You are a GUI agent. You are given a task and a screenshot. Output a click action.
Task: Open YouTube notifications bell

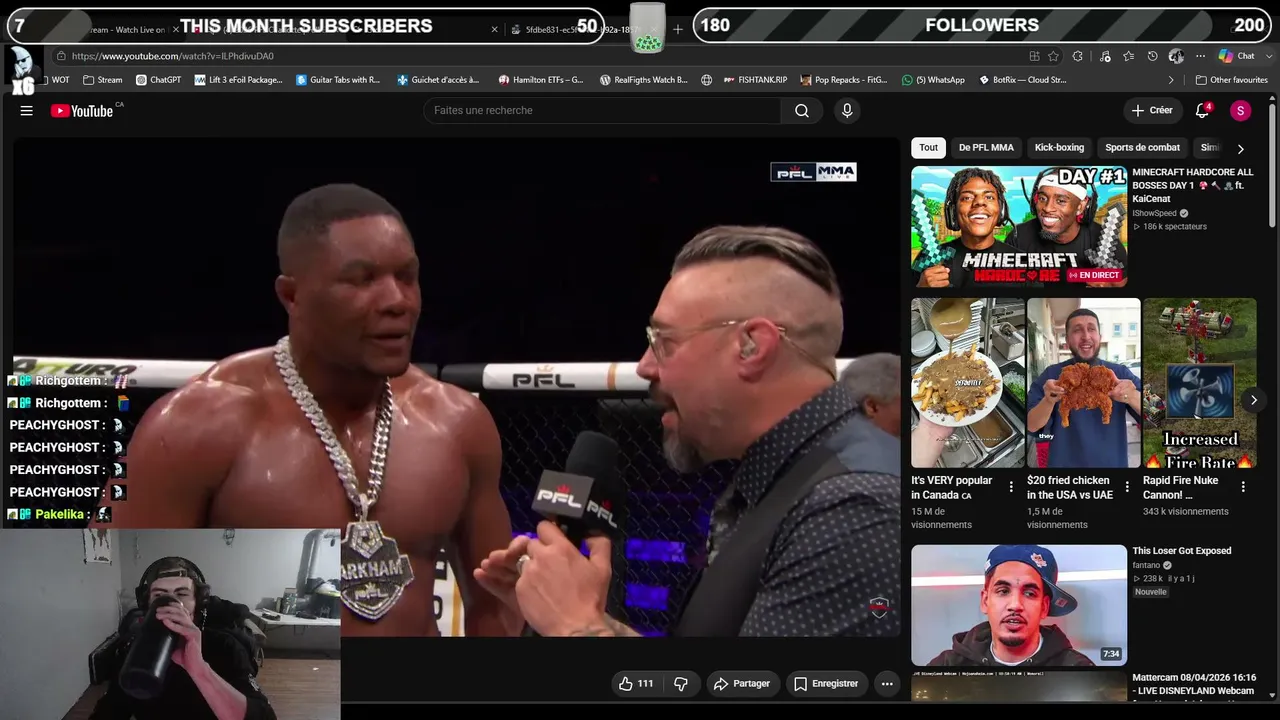[1203, 111]
